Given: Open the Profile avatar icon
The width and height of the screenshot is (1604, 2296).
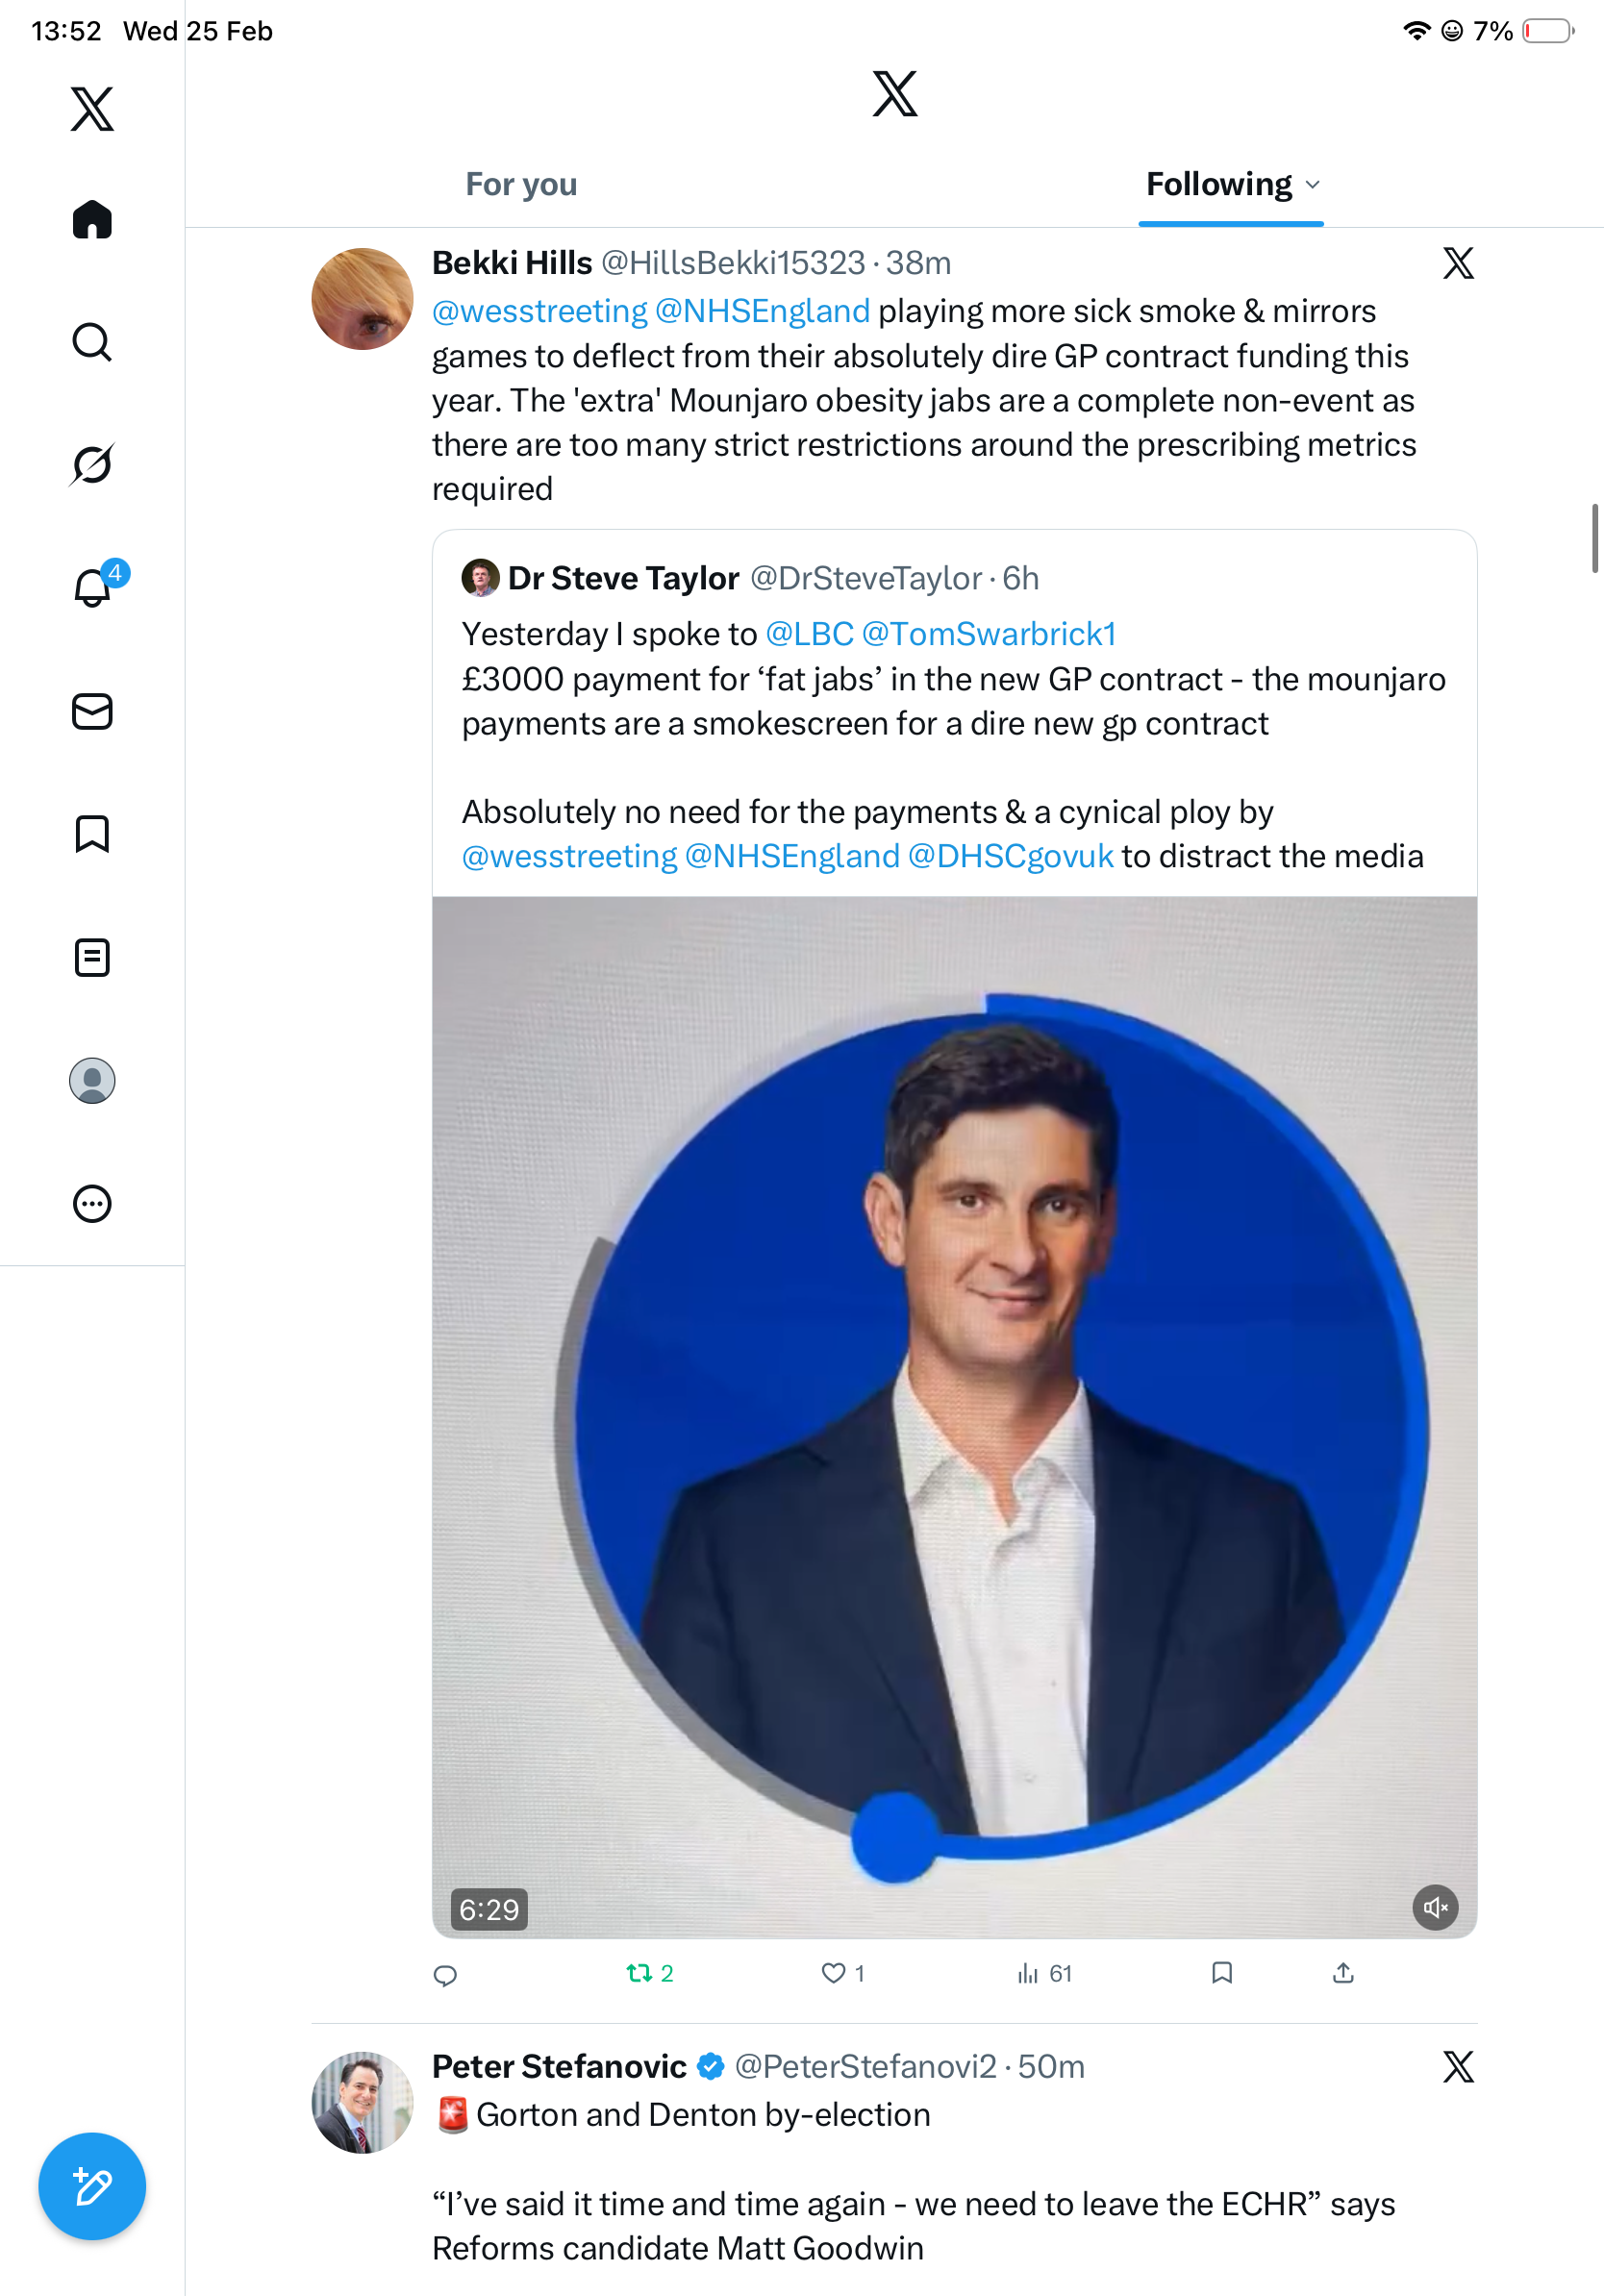Looking at the screenshot, I should [x=92, y=1081].
